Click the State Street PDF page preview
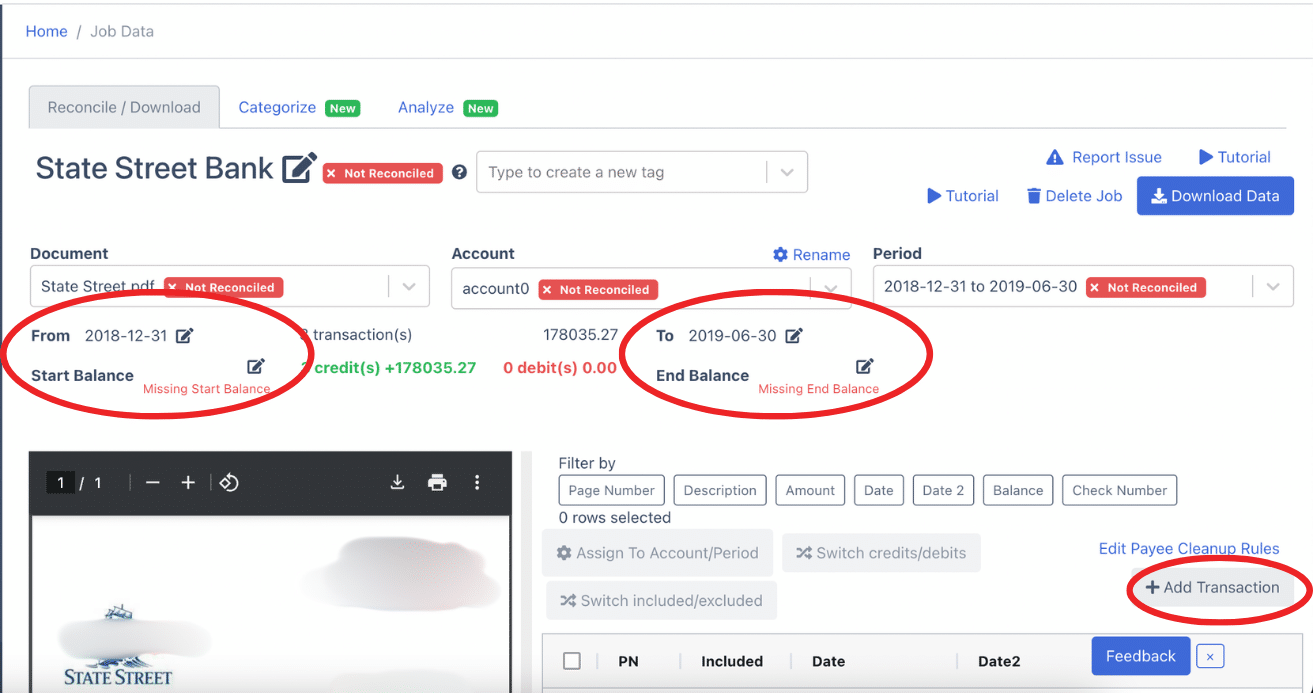This screenshot has width=1314, height=693. [270, 604]
